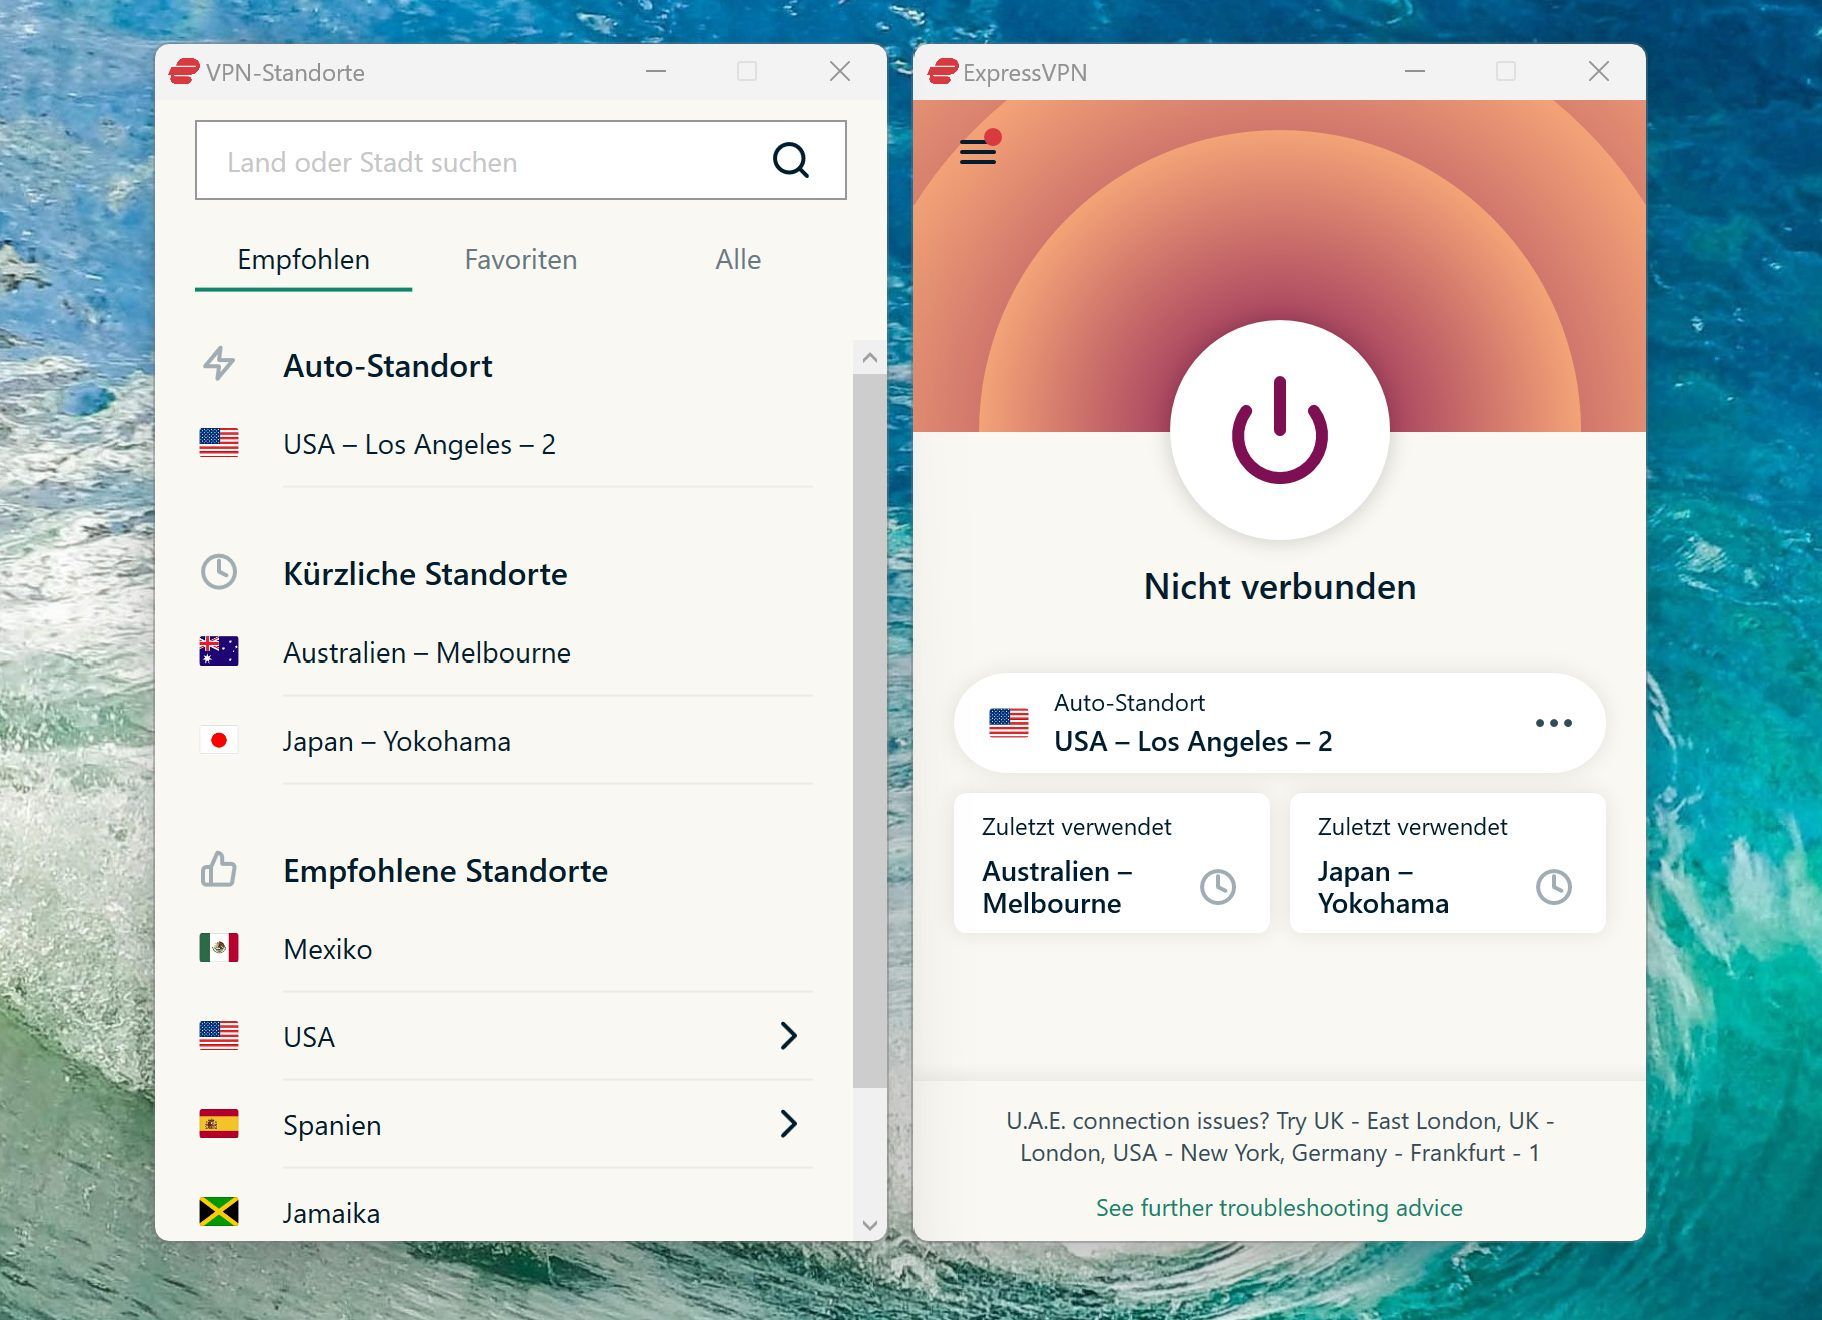This screenshot has width=1822, height=1320.
Task: Switch to the Favoriten tab
Action: click(520, 260)
